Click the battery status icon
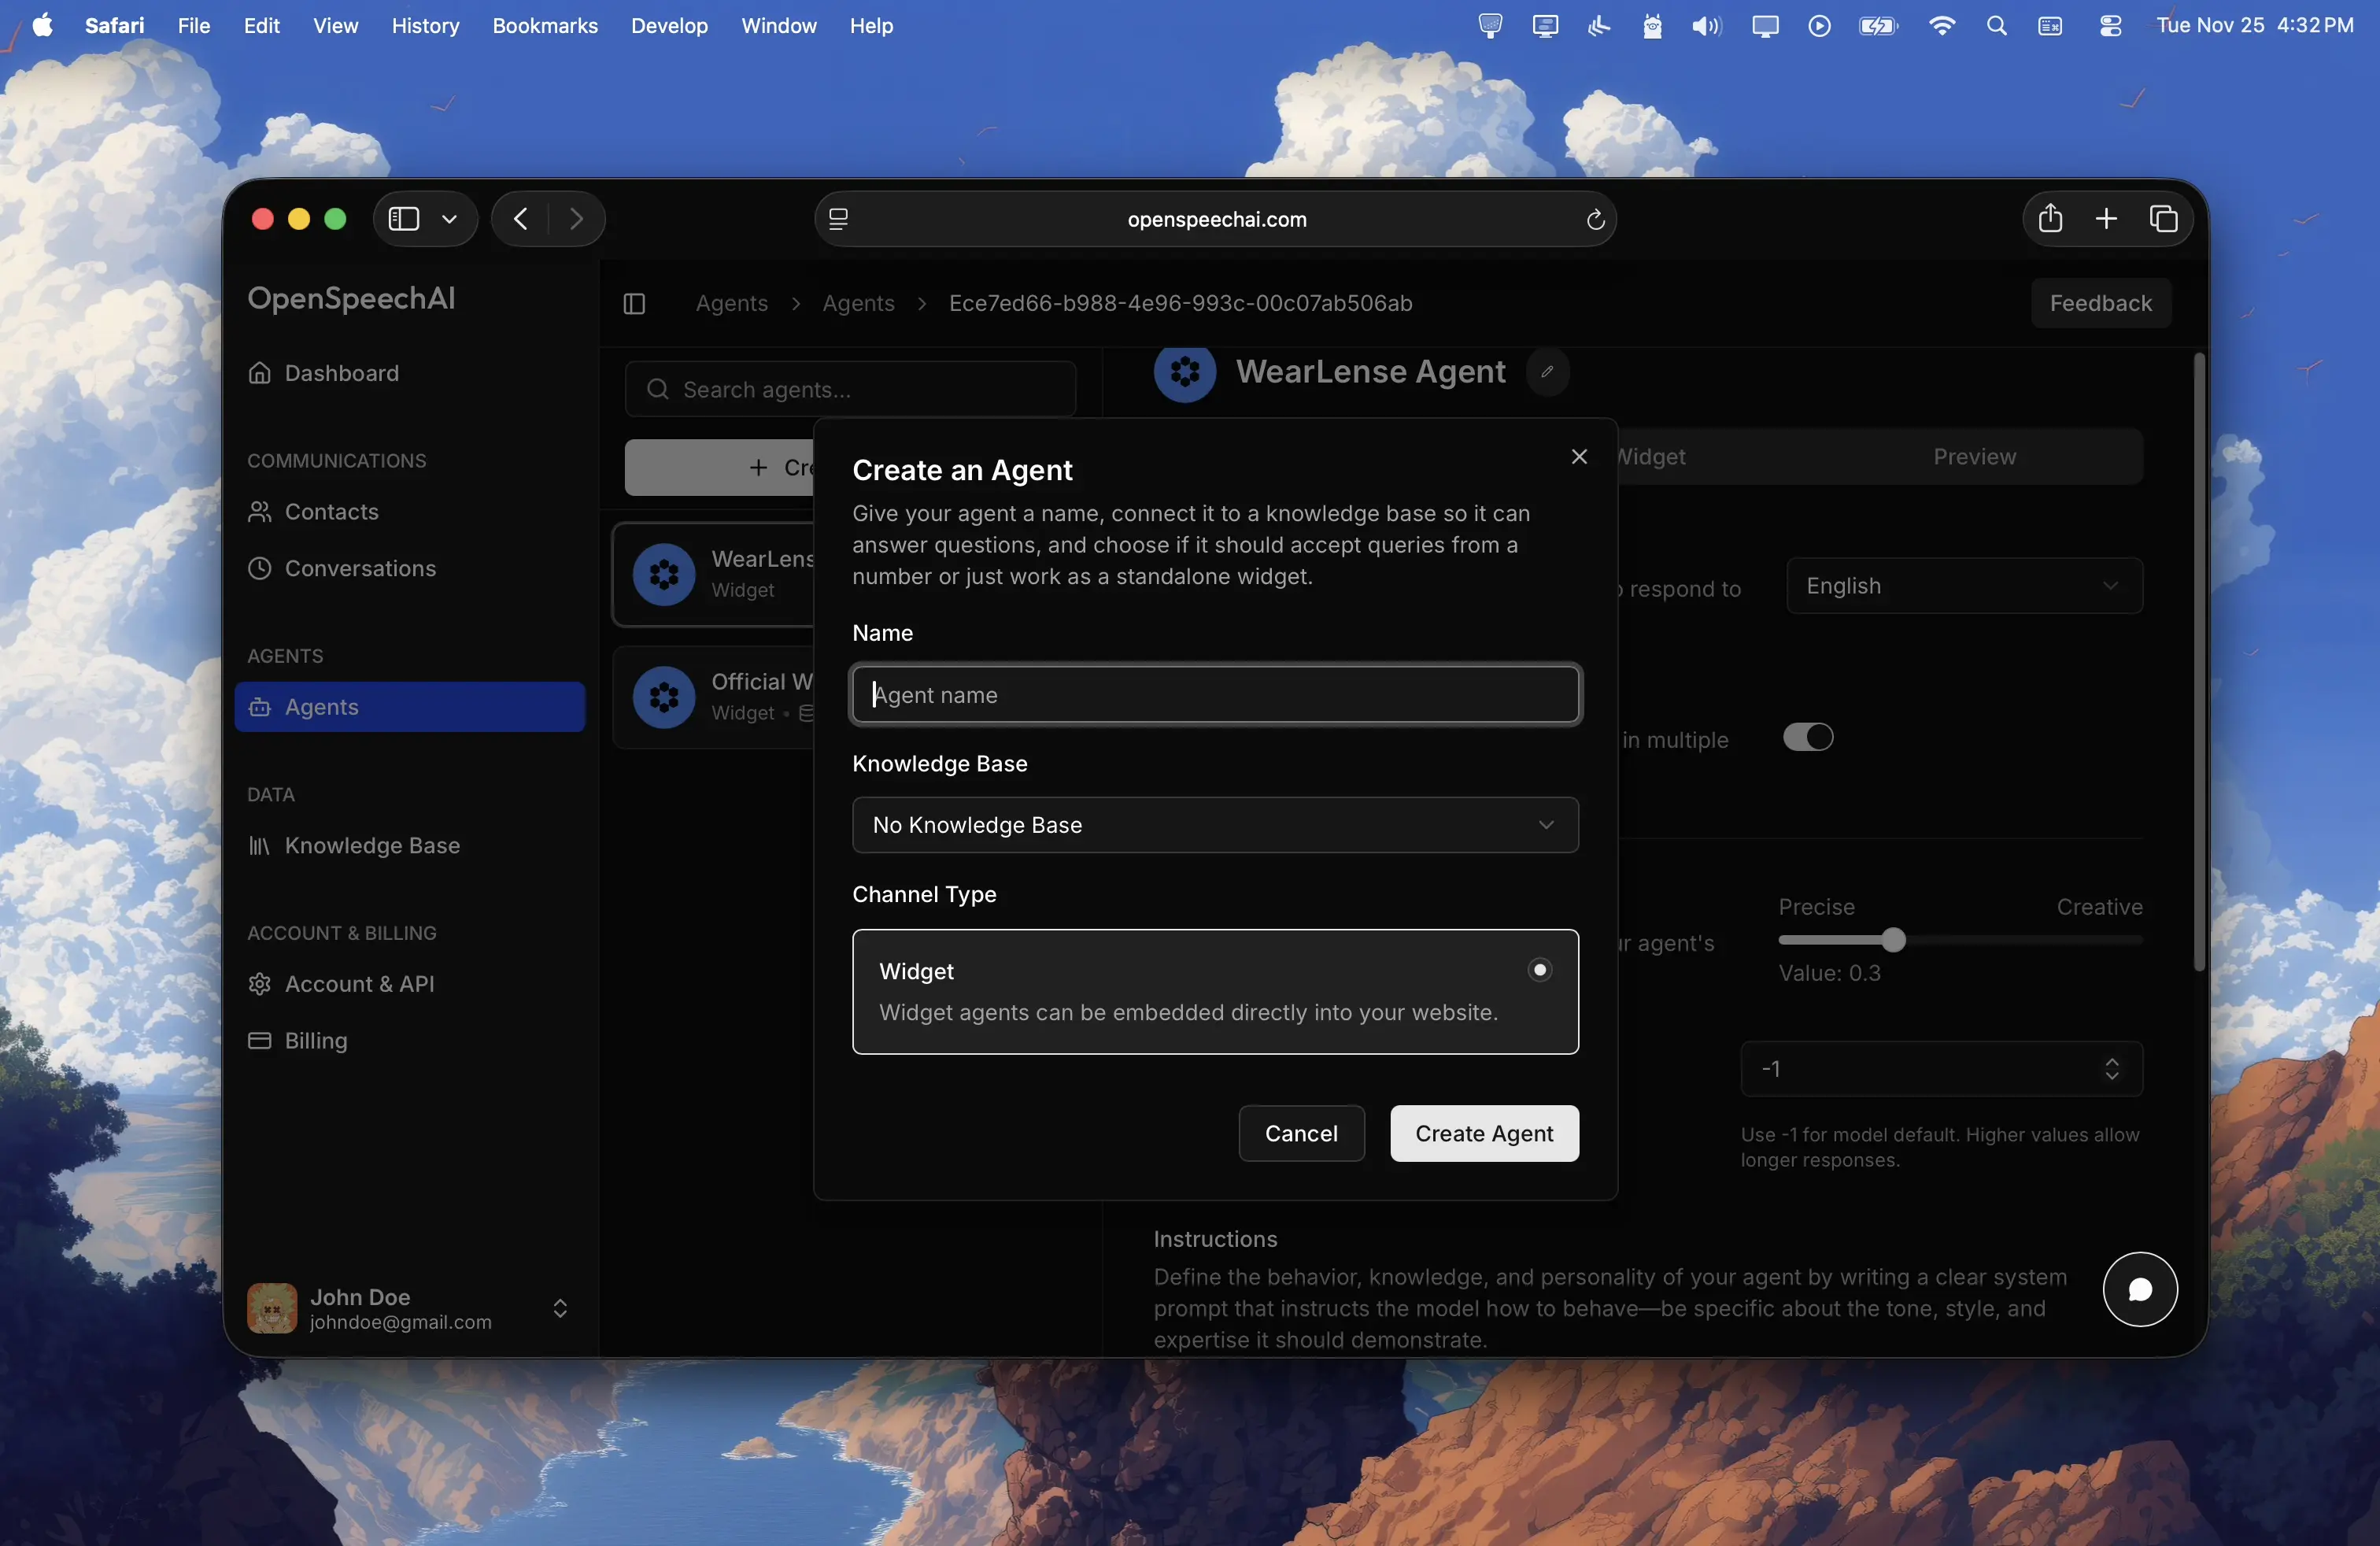The height and width of the screenshot is (1546, 2380). (1878, 26)
